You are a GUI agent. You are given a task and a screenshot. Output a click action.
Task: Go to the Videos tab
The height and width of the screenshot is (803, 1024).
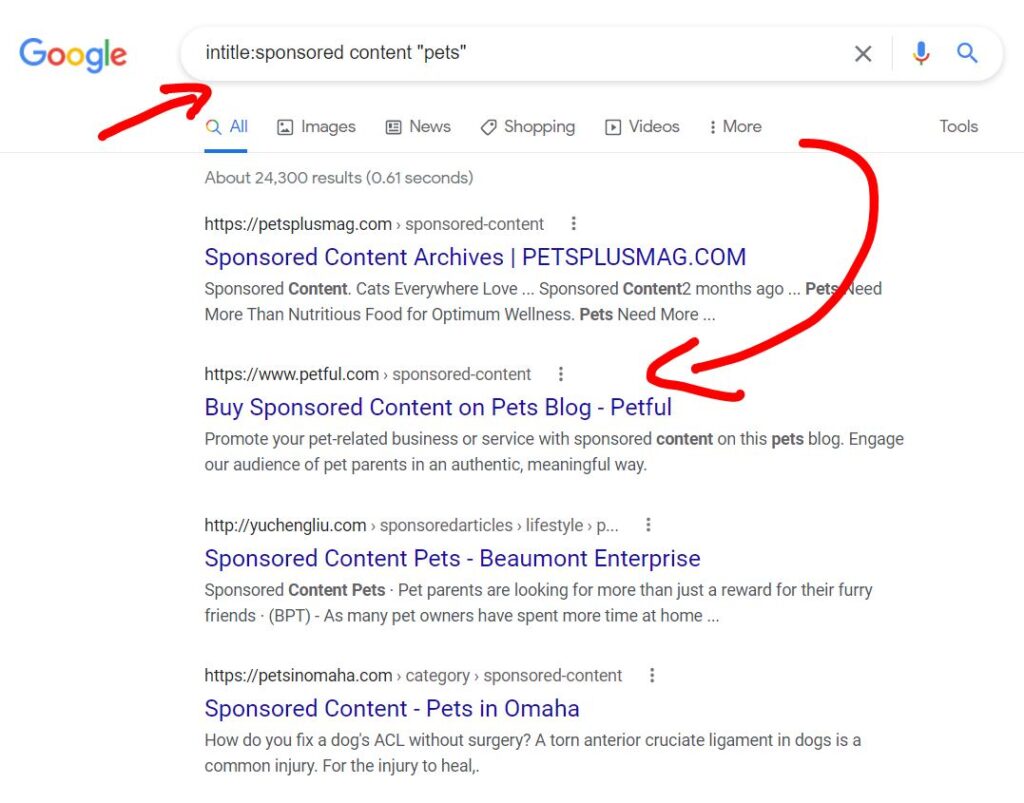pos(642,127)
